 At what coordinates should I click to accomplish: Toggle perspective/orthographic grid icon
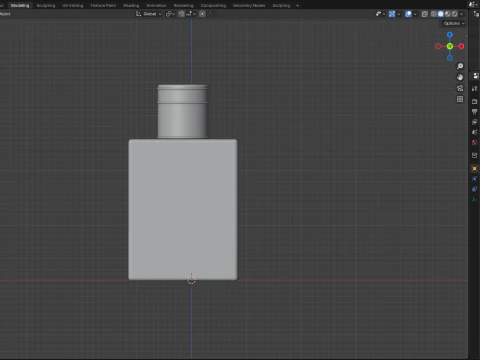(x=460, y=99)
